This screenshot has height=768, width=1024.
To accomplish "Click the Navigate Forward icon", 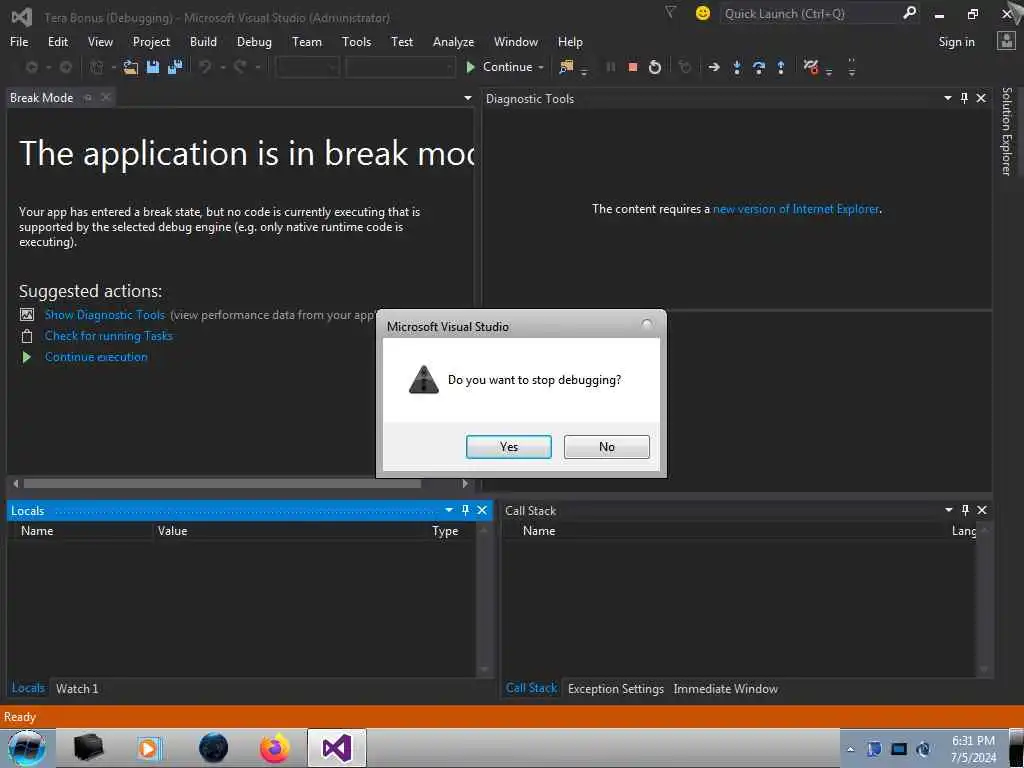I will [65, 67].
